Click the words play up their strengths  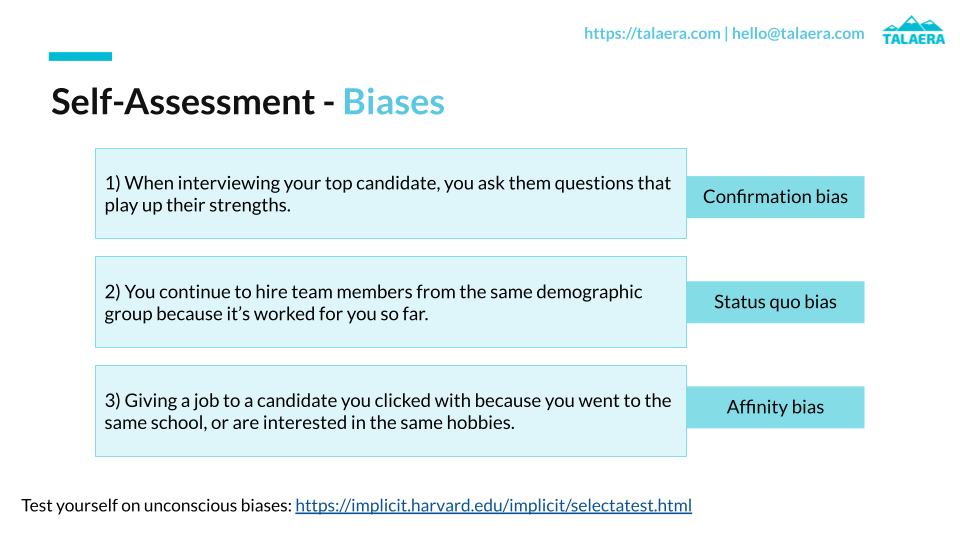point(197,205)
